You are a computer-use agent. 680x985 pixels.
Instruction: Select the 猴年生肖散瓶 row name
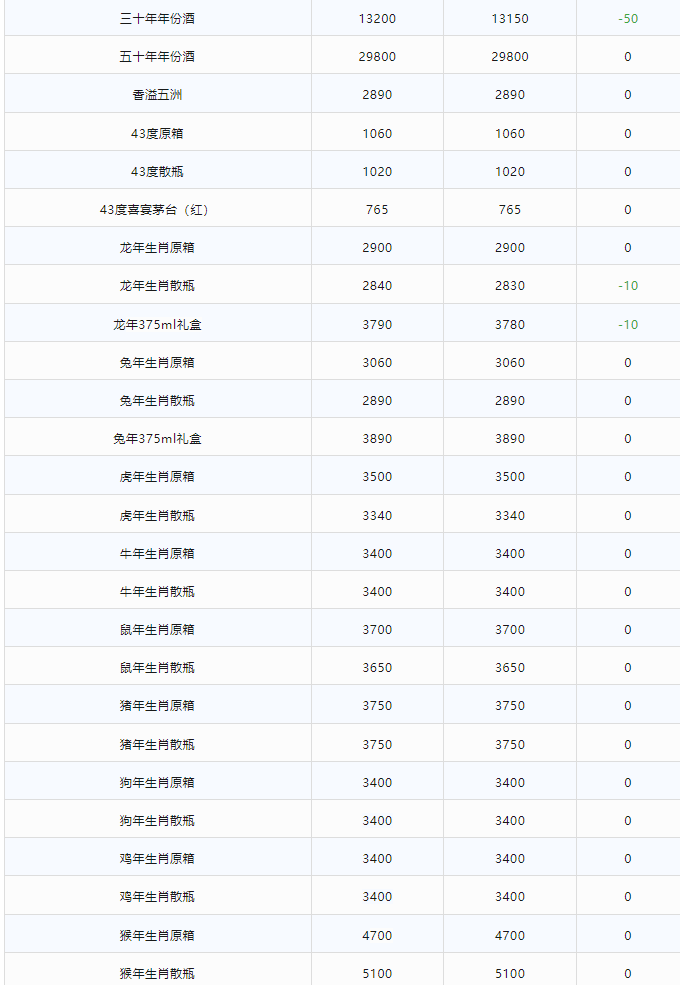pos(157,973)
